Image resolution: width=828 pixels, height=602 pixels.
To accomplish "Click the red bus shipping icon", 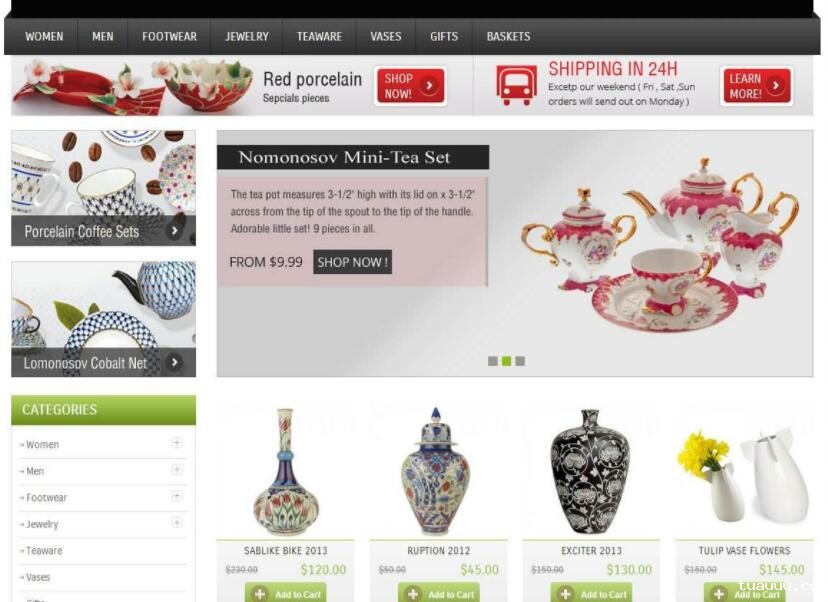I will pyautogui.click(x=516, y=85).
